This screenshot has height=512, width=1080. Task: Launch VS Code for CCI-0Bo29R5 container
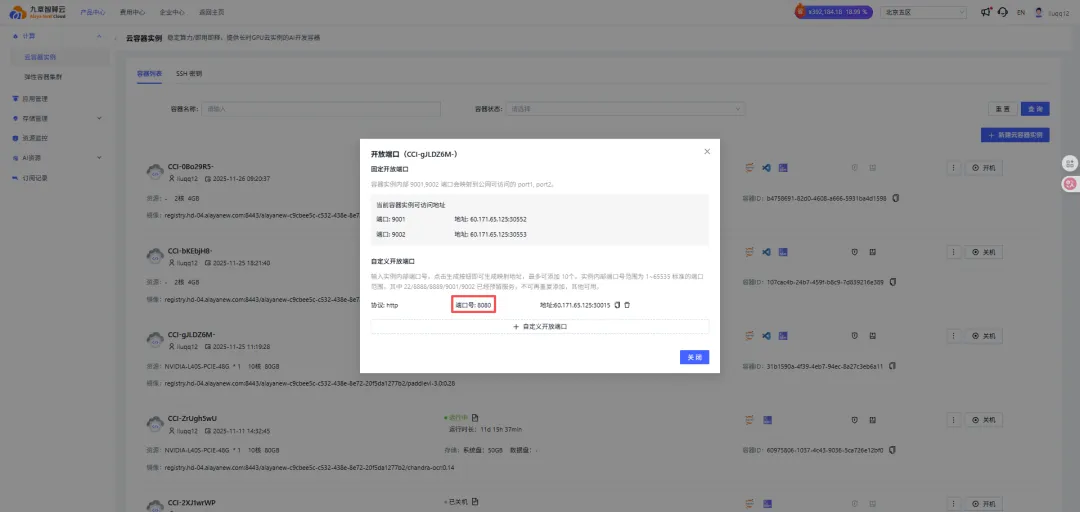click(x=766, y=168)
